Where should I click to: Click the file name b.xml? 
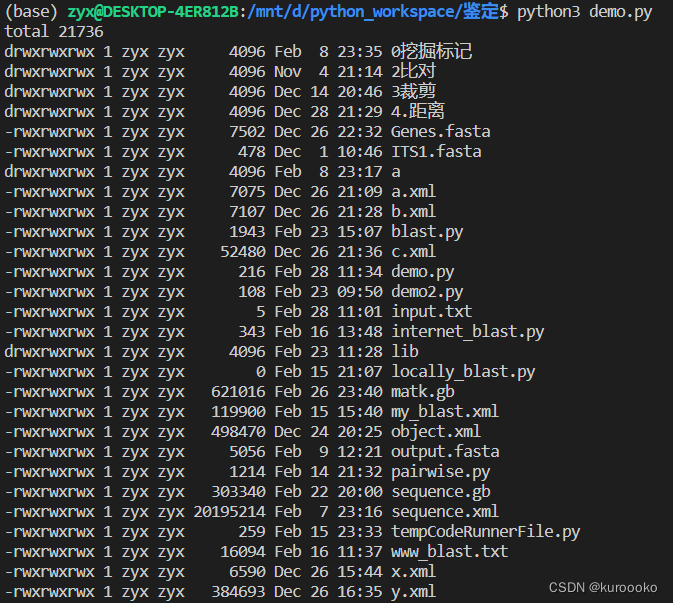pyautogui.click(x=413, y=212)
